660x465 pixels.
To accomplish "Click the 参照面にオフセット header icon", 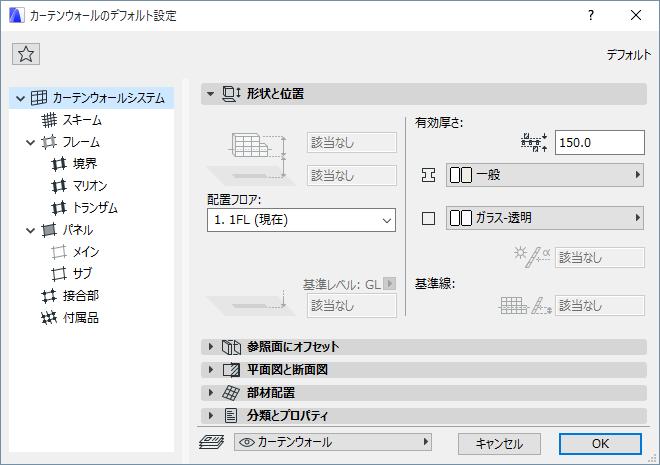I will click(231, 347).
